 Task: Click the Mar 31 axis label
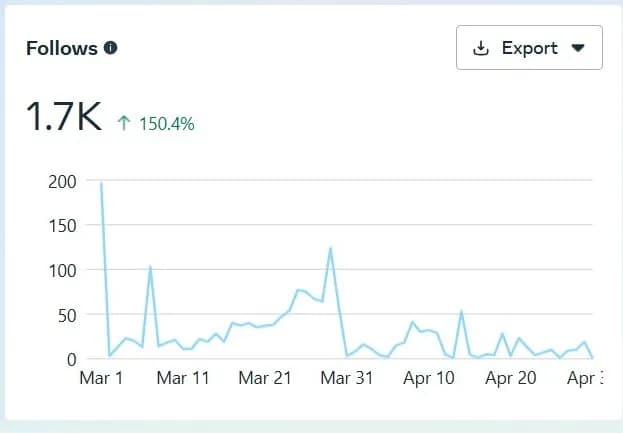pyautogui.click(x=347, y=378)
